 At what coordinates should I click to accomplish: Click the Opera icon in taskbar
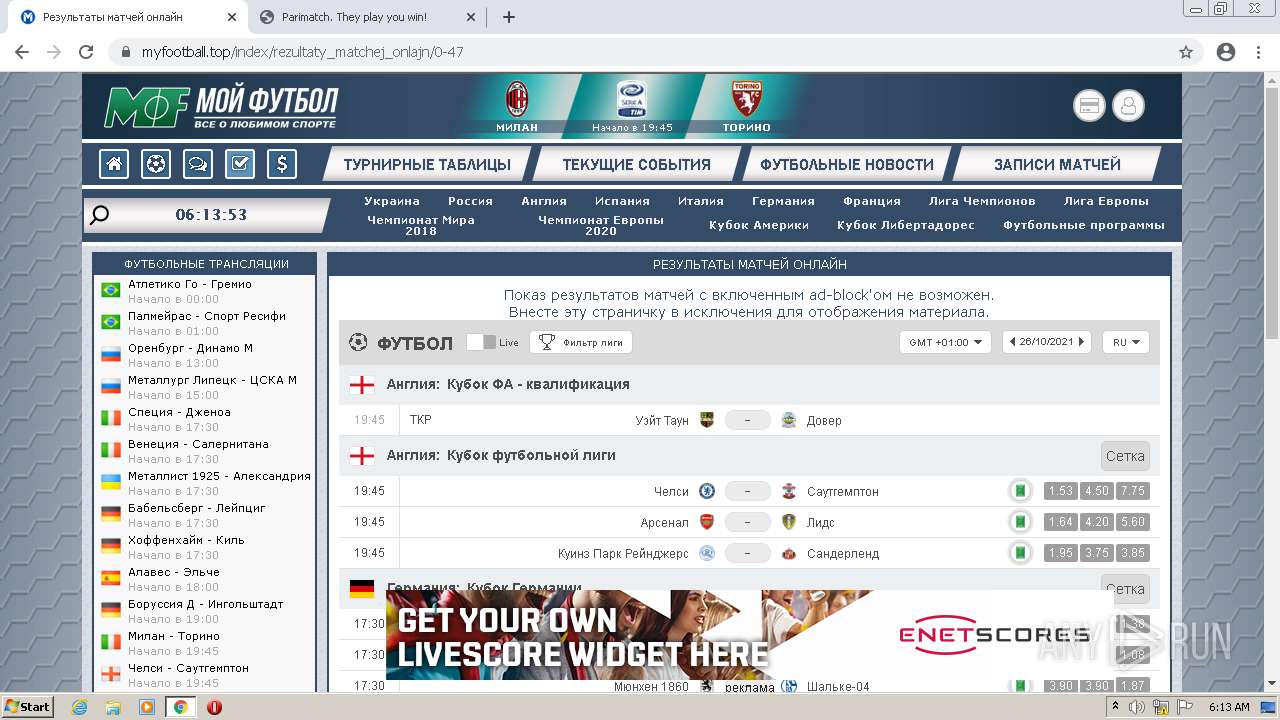pyautogui.click(x=214, y=707)
